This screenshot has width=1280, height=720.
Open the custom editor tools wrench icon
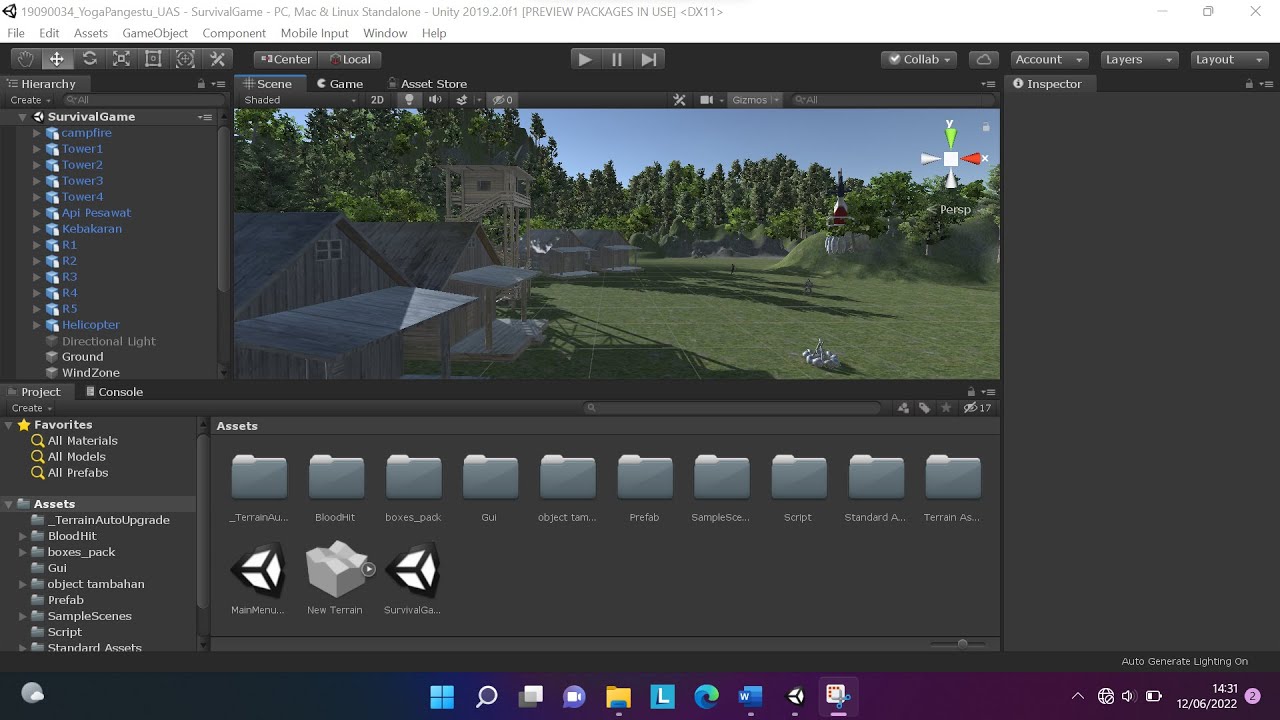(217, 59)
